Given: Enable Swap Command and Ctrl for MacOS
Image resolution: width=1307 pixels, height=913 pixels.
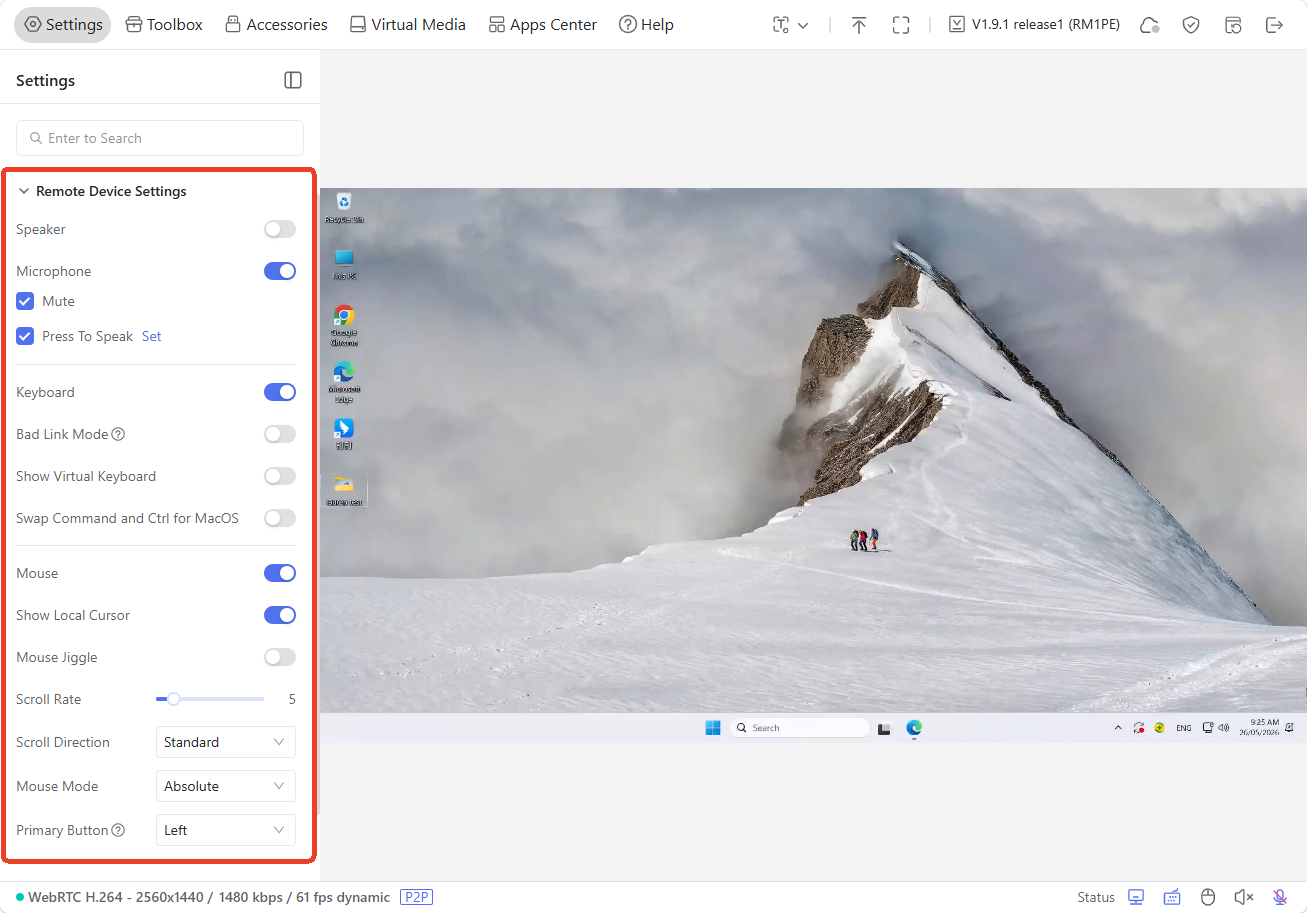Looking at the screenshot, I should click(280, 518).
